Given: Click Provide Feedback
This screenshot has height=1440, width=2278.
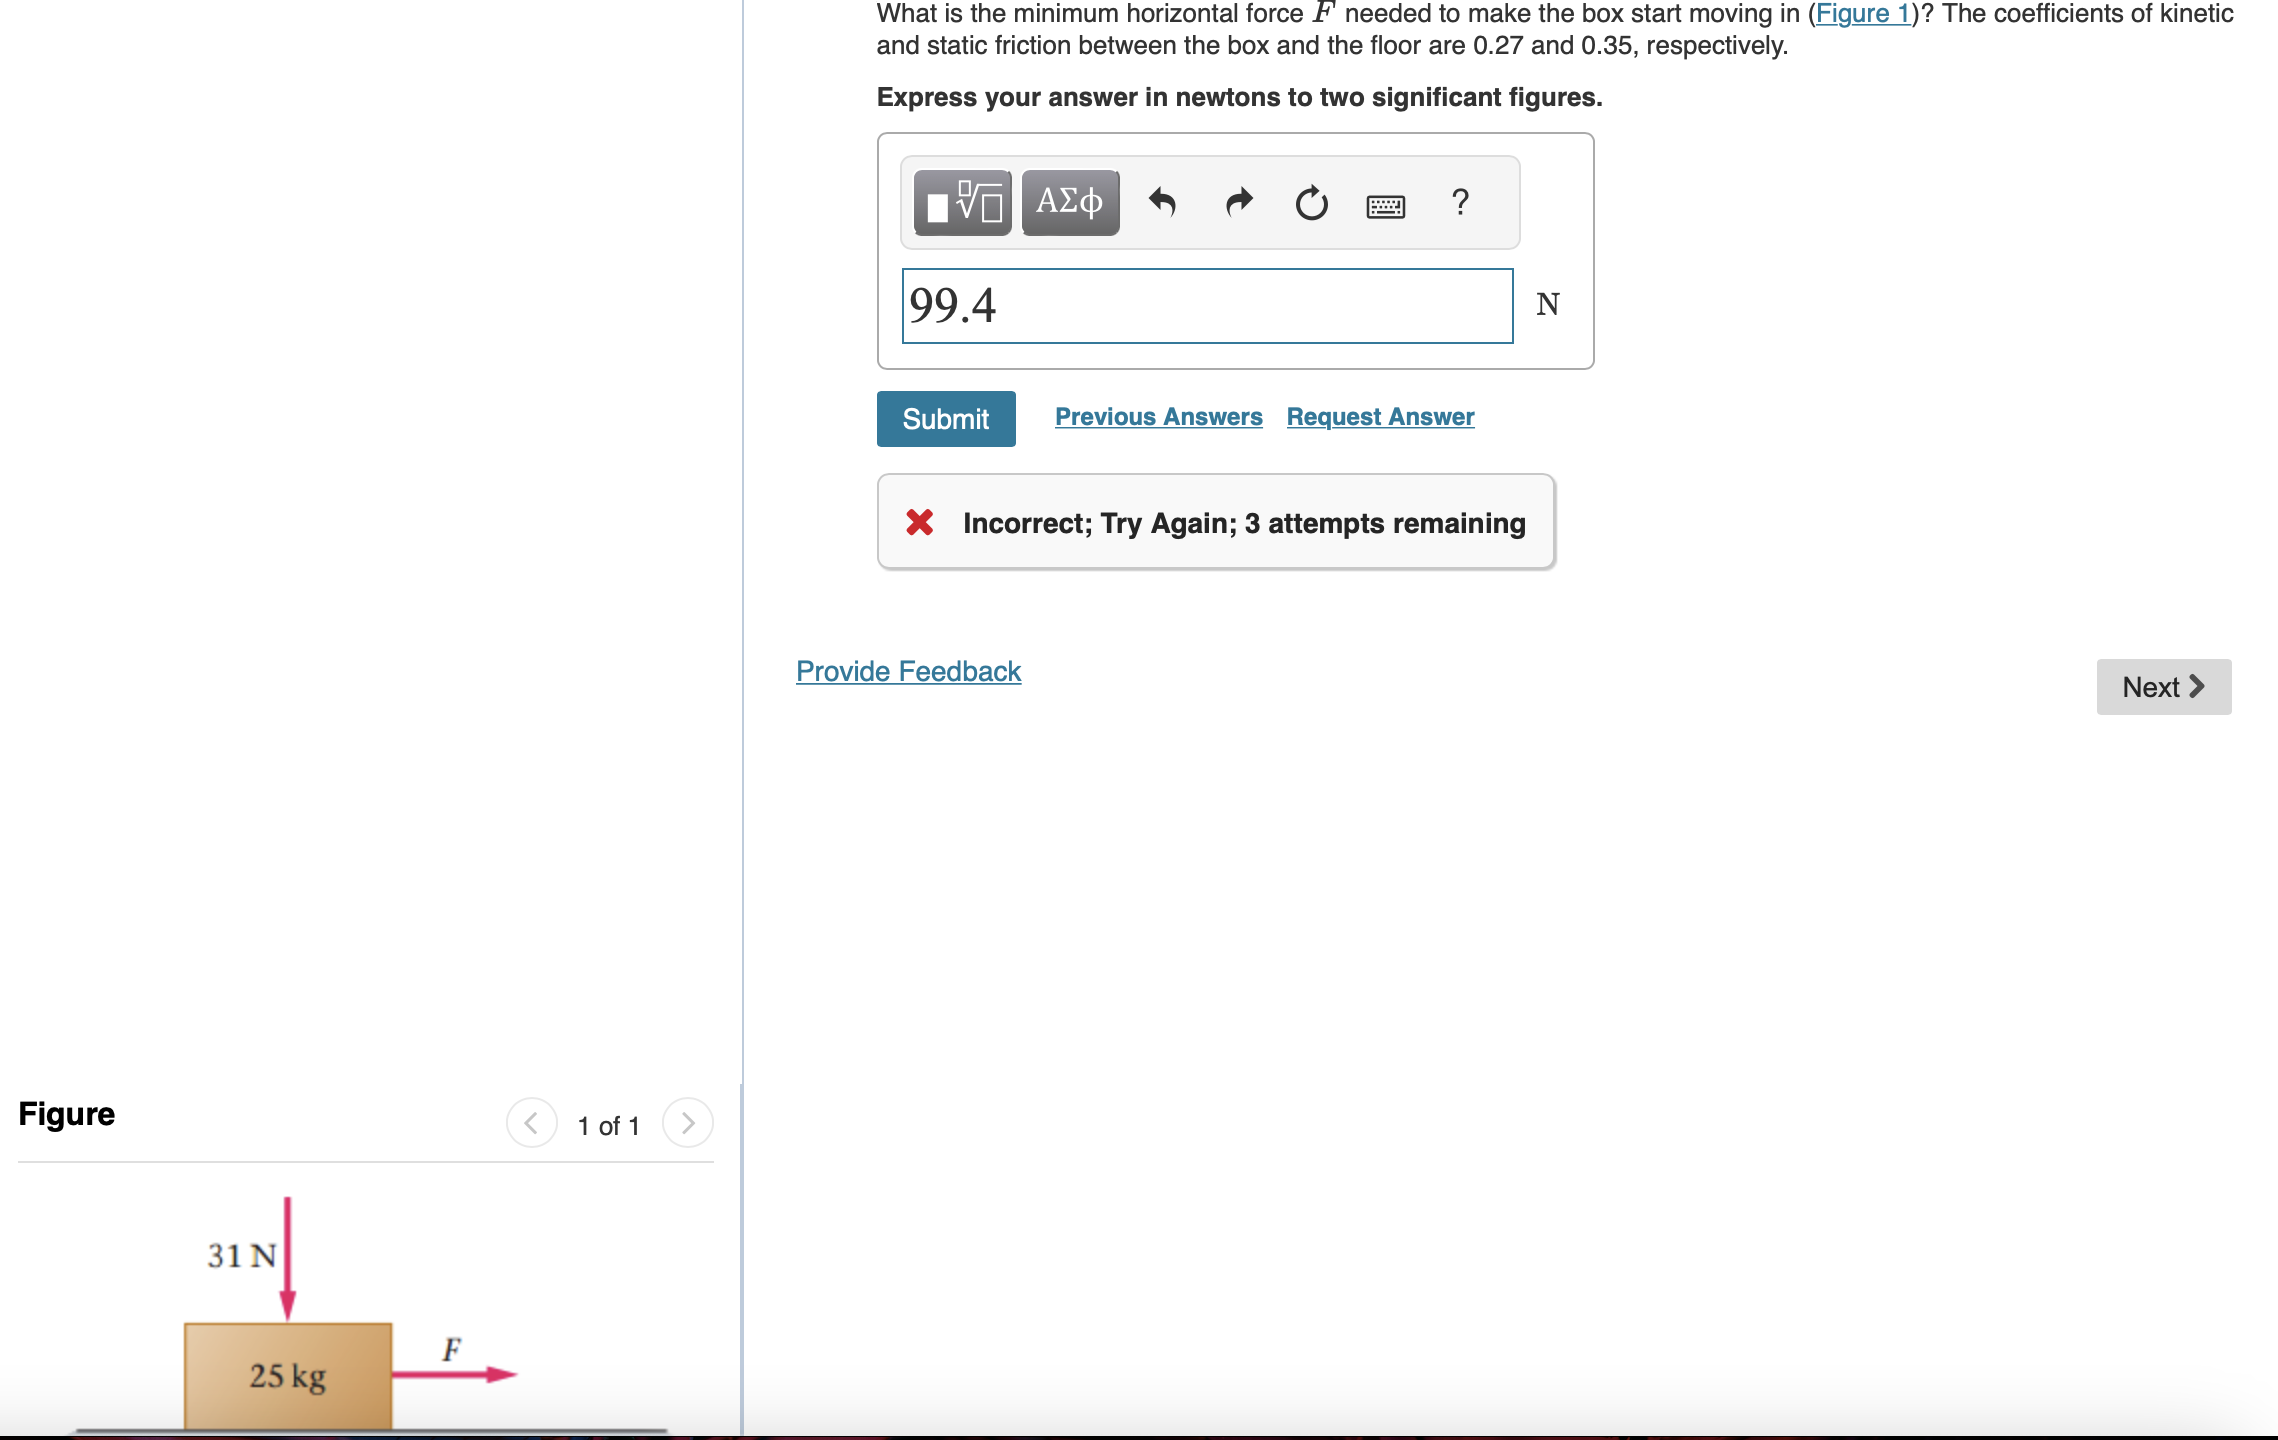Looking at the screenshot, I should point(907,671).
